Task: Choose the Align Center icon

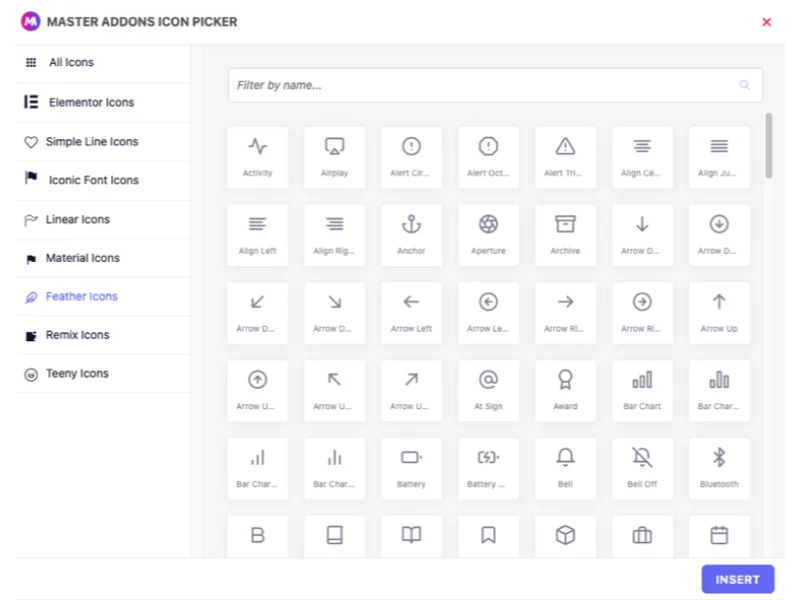Action: click(642, 158)
